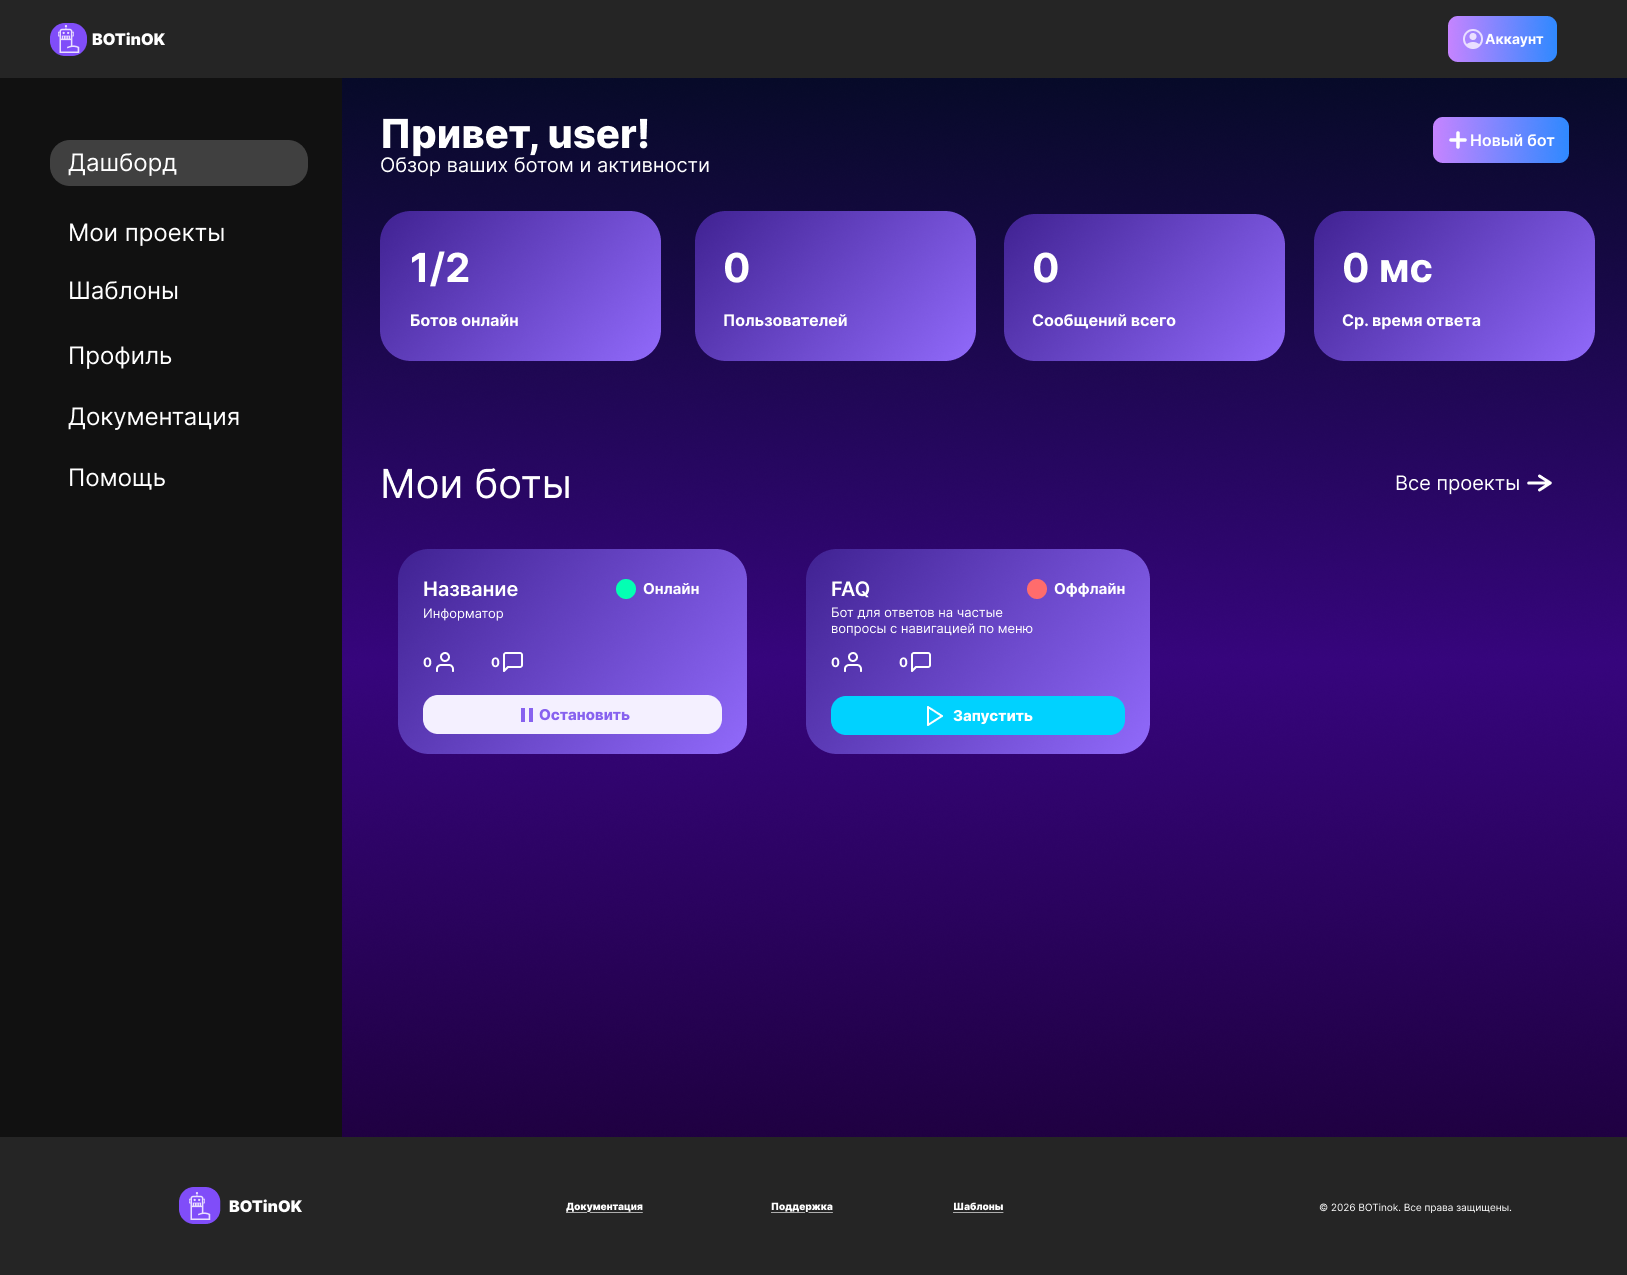Screen dimensions: 1627x1275
Task: Click the user avatar icon in Аккаунт button
Action: (1472, 39)
